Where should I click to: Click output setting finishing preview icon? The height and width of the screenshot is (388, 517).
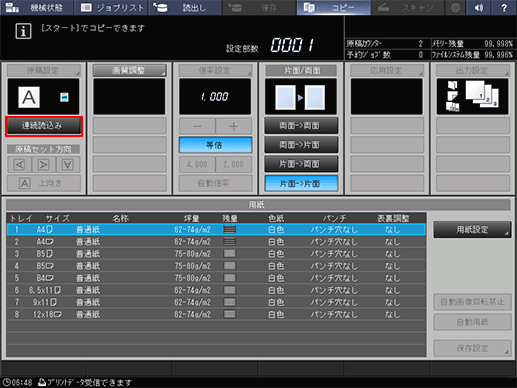(x=472, y=96)
